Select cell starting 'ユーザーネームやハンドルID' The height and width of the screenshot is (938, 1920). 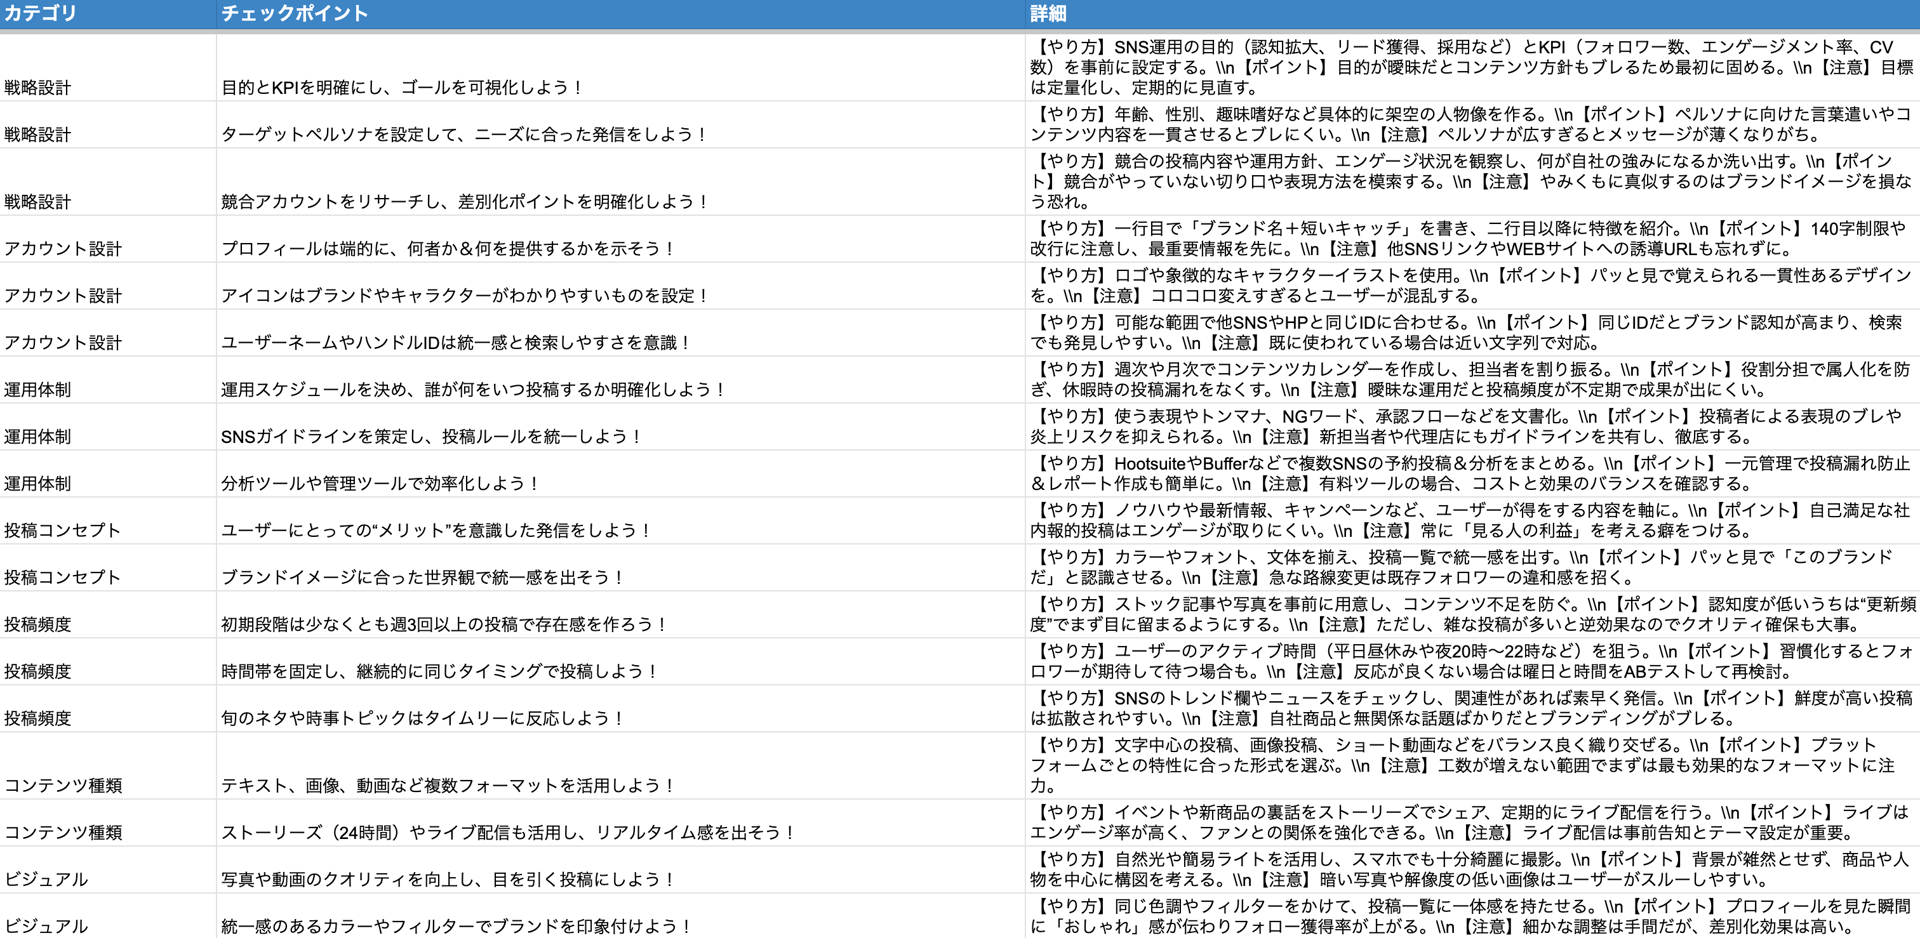tap(621, 333)
